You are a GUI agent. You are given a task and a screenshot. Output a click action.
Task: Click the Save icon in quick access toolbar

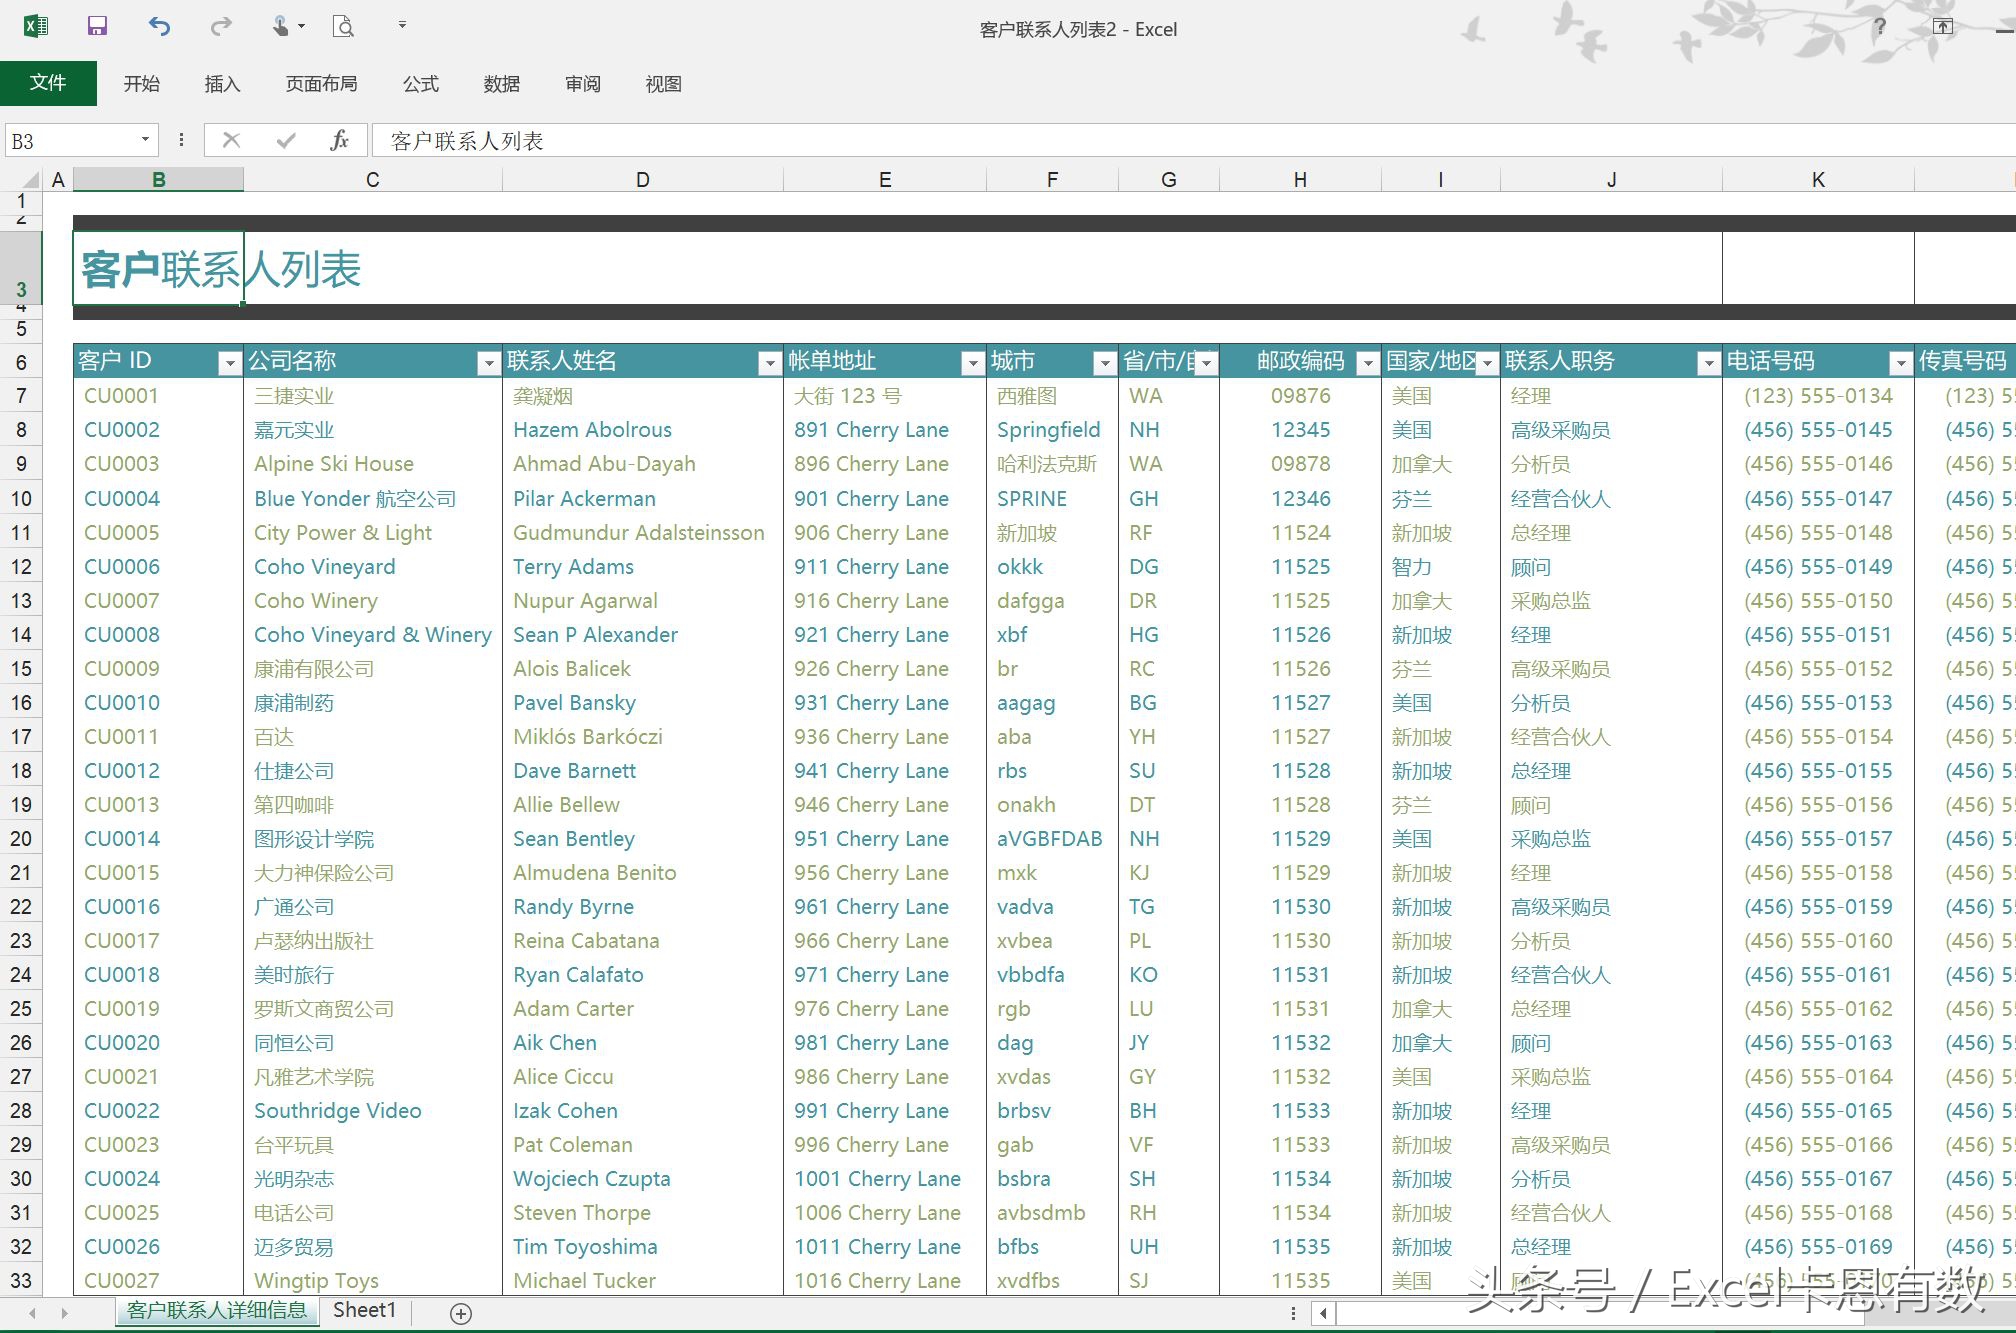[x=97, y=26]
